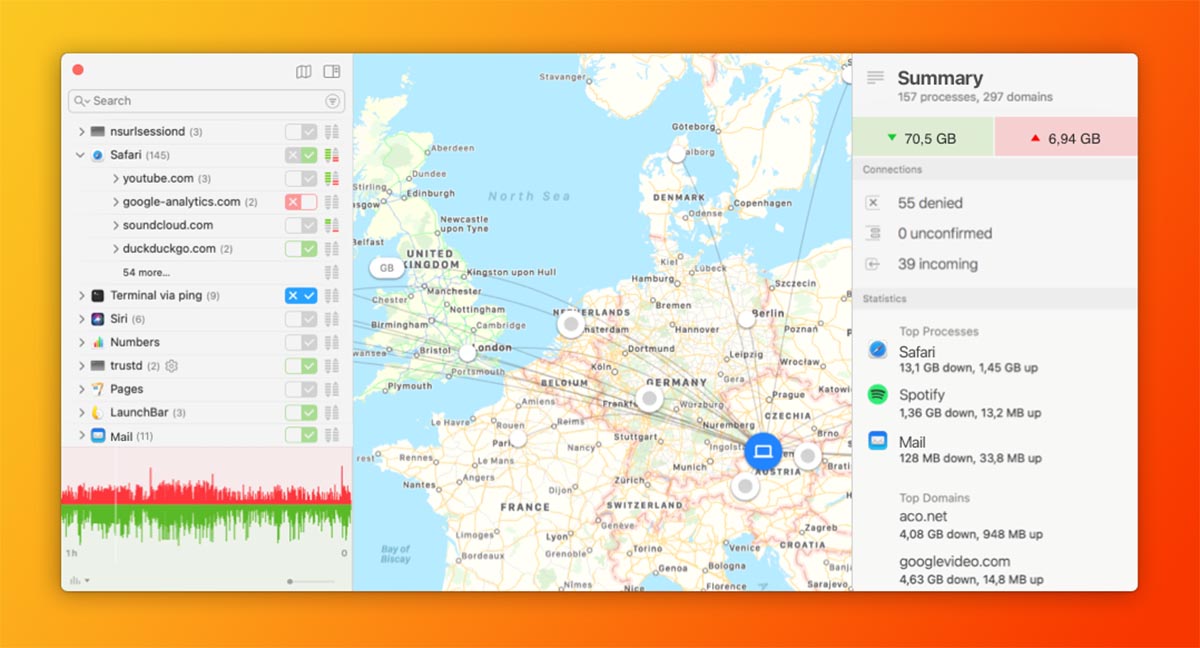Show the map view via toolbar map icon
The image size is (1200, 648).
click(x=304, y=71)
